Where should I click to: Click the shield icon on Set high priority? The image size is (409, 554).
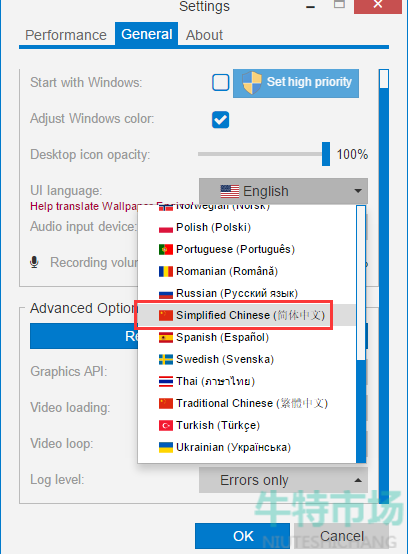252,83
